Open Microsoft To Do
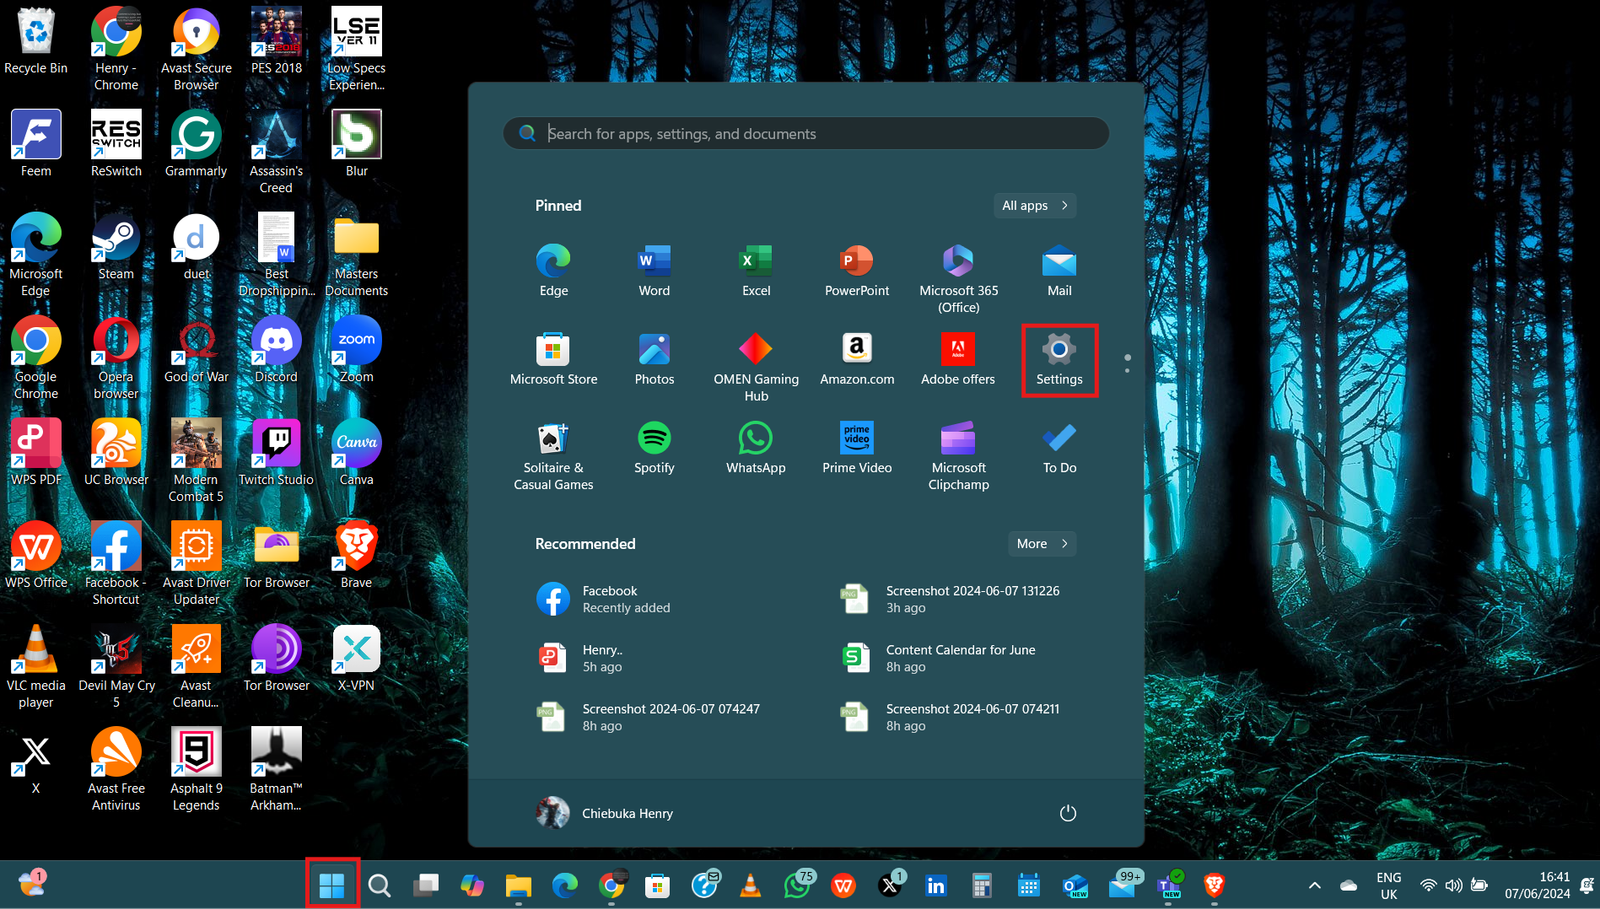The image size is (1600, 909). tap(1058, 449)
